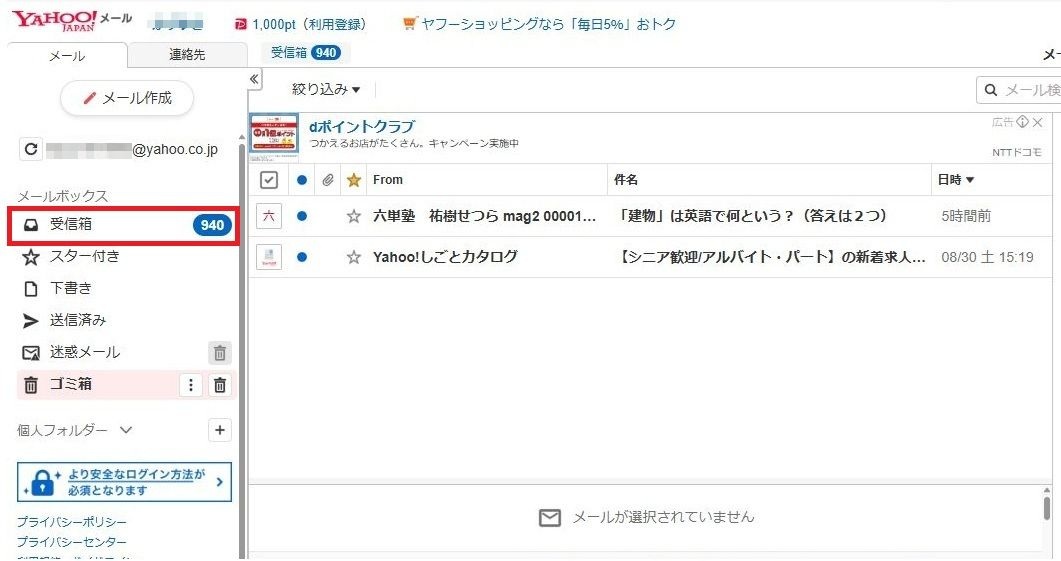Star the 六単塾 email

(x=353, y=216)
